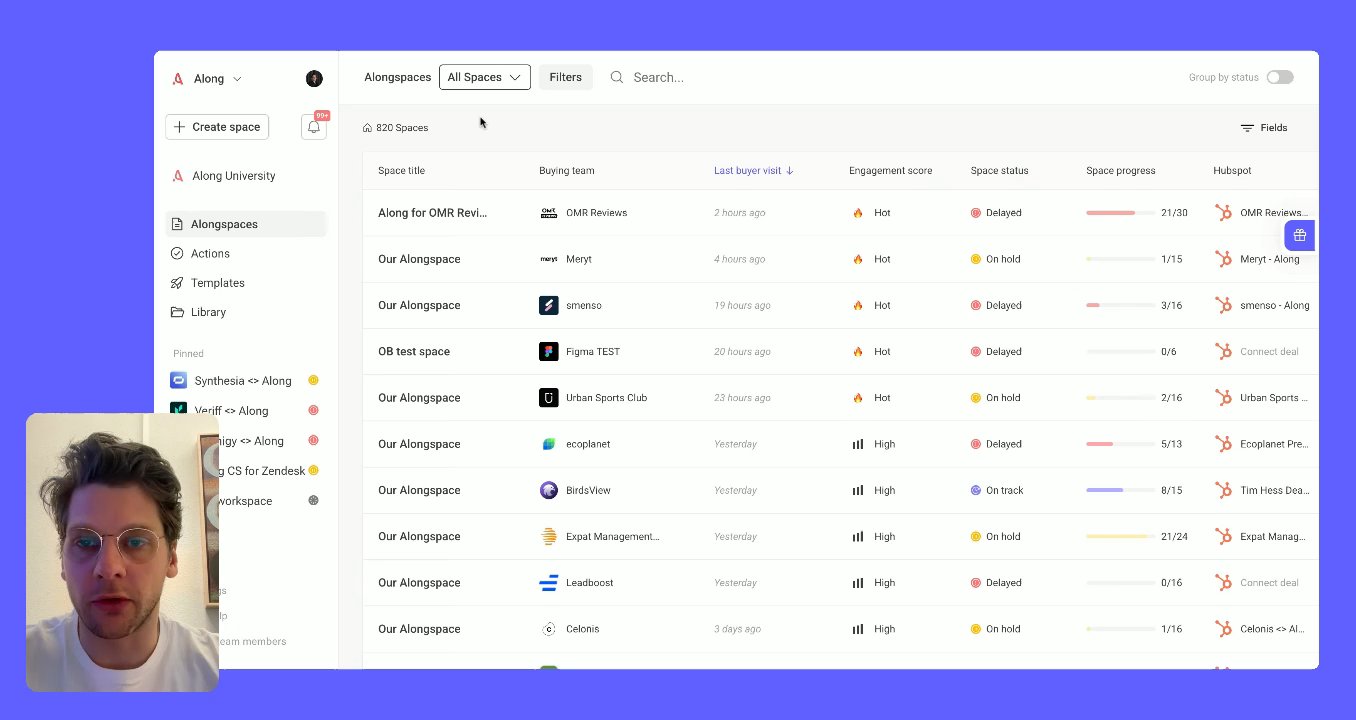Toggle the Group by status switch
The height and width of the screenshot is (720, 1356).
(1280, 77)
